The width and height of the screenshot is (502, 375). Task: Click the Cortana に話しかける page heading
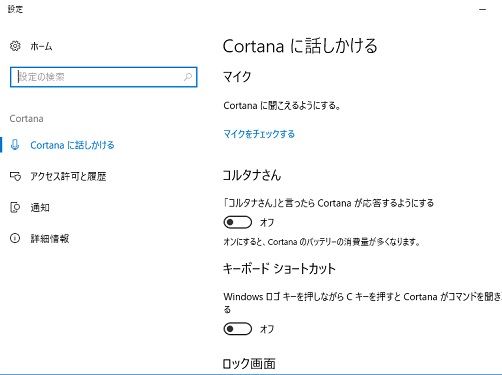[x=300, y=46]
